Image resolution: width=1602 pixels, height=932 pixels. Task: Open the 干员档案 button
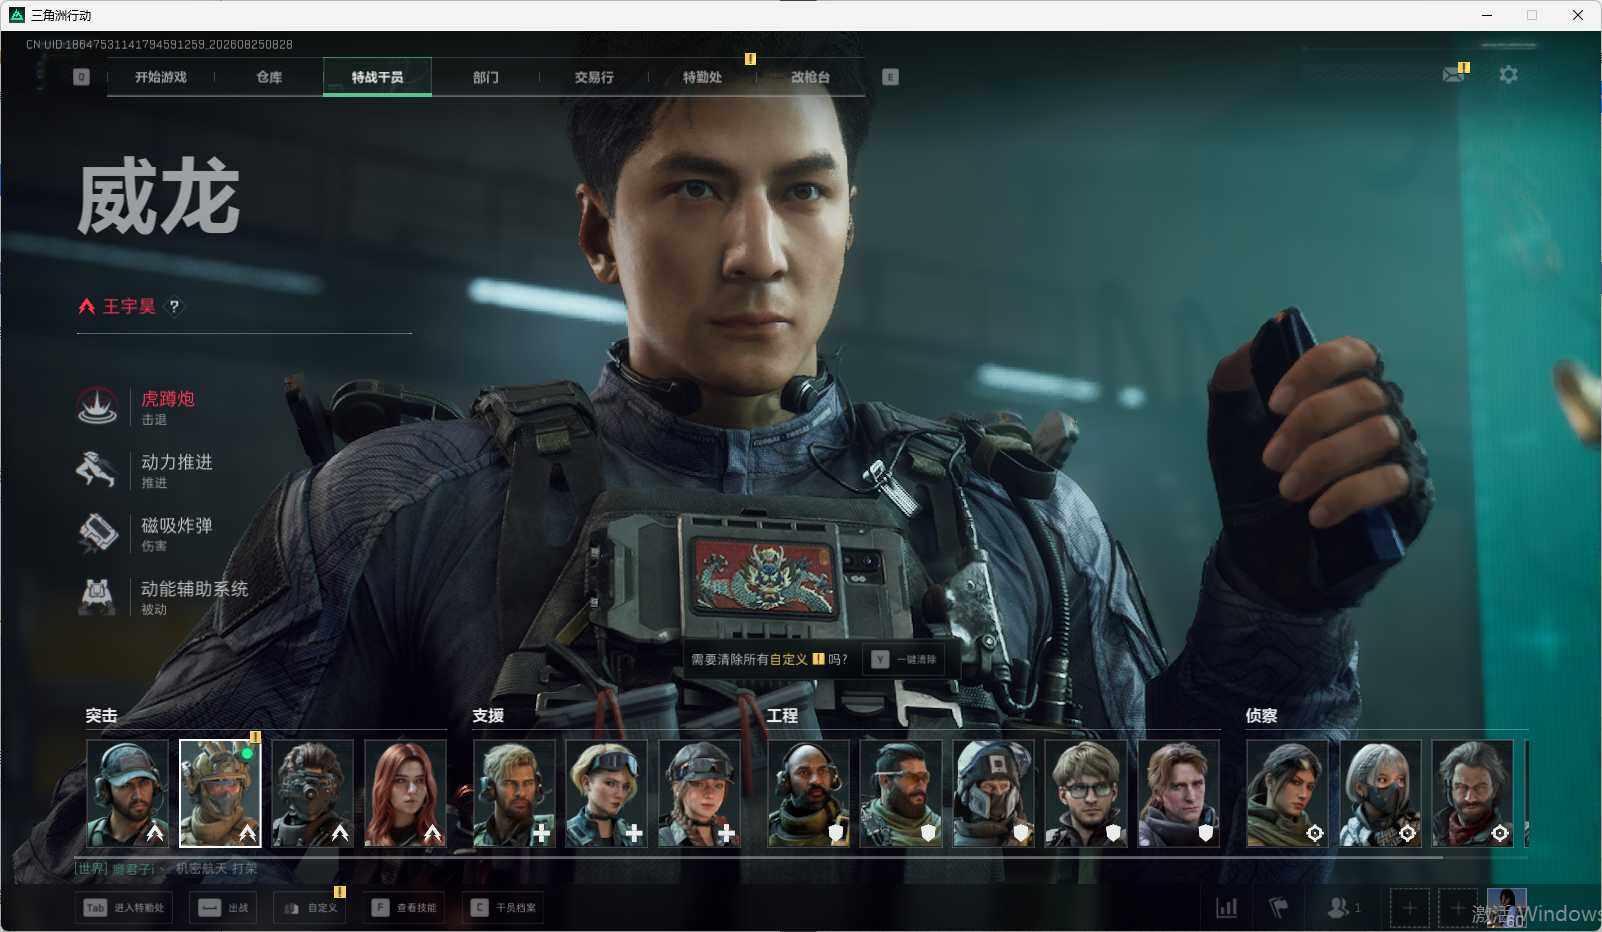tap(503, 908)
